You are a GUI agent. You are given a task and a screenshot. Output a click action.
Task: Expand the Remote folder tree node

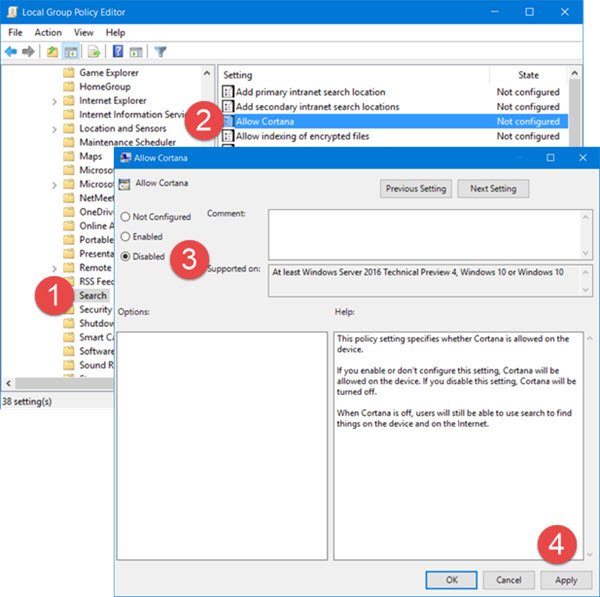click(54, 268)
